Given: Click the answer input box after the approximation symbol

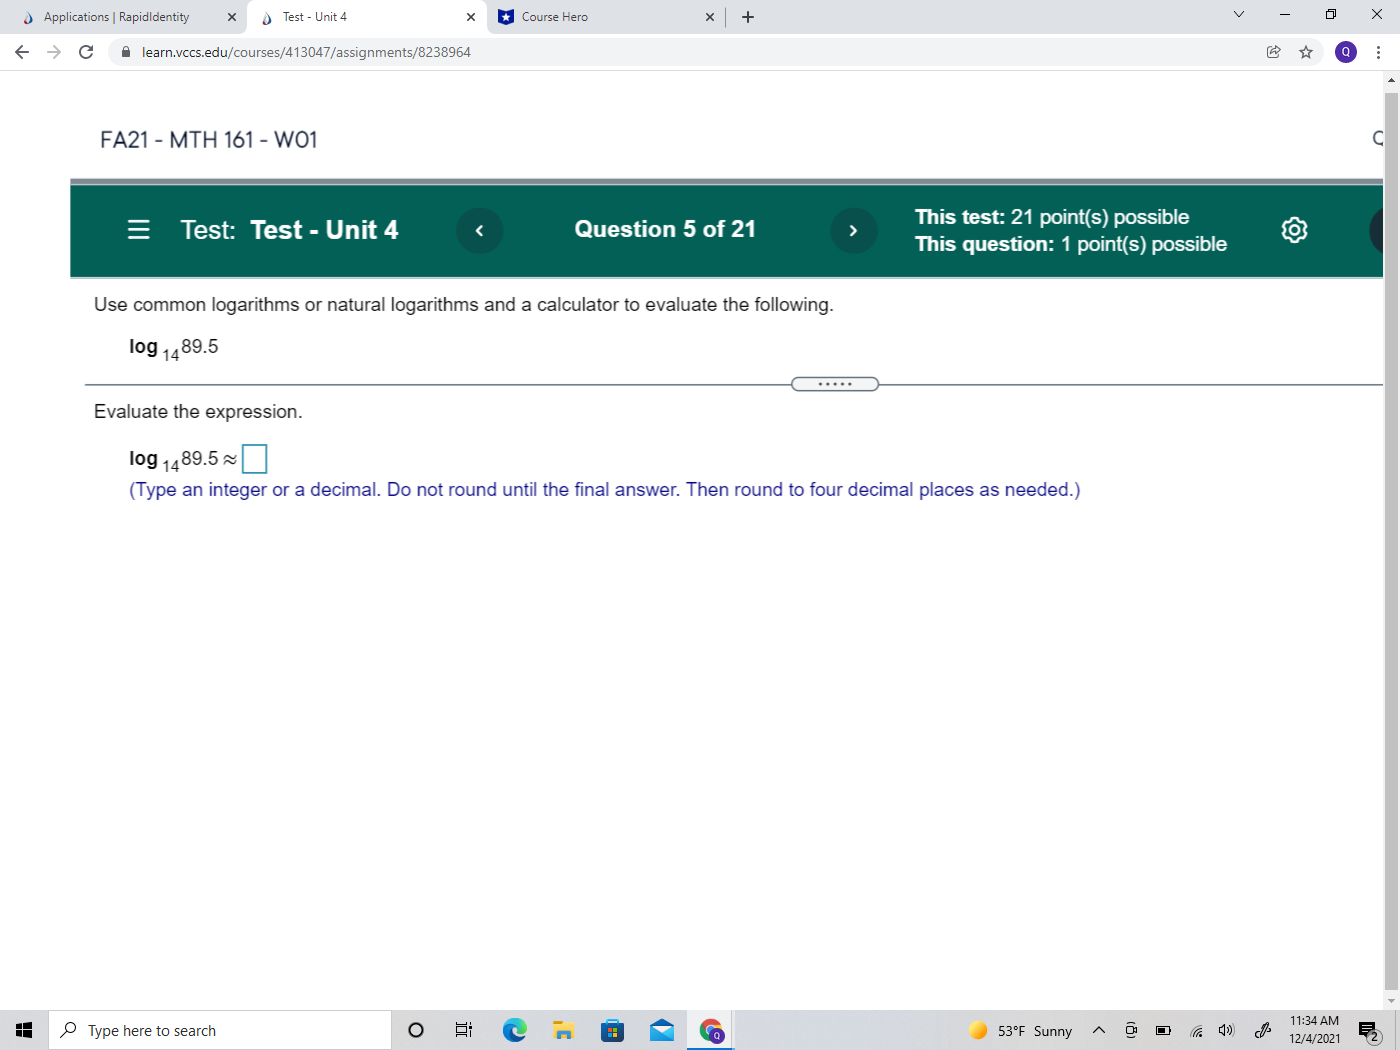Looking at the screenshot, I should (255, 458).
